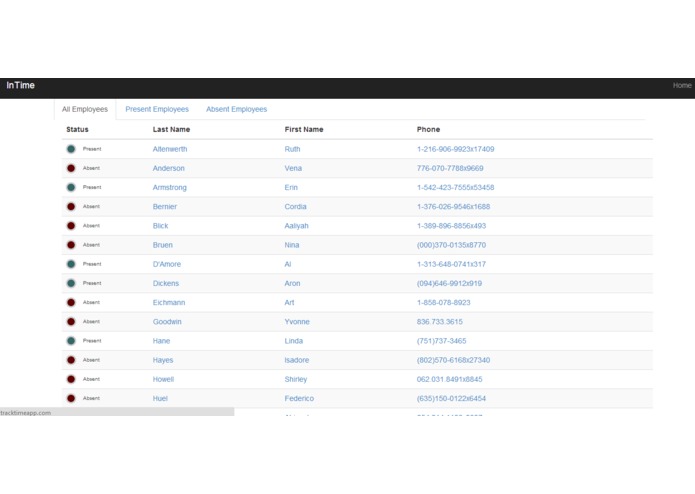Click the Phone column header
Screen dimensions: 695x494
click(428, 129)
